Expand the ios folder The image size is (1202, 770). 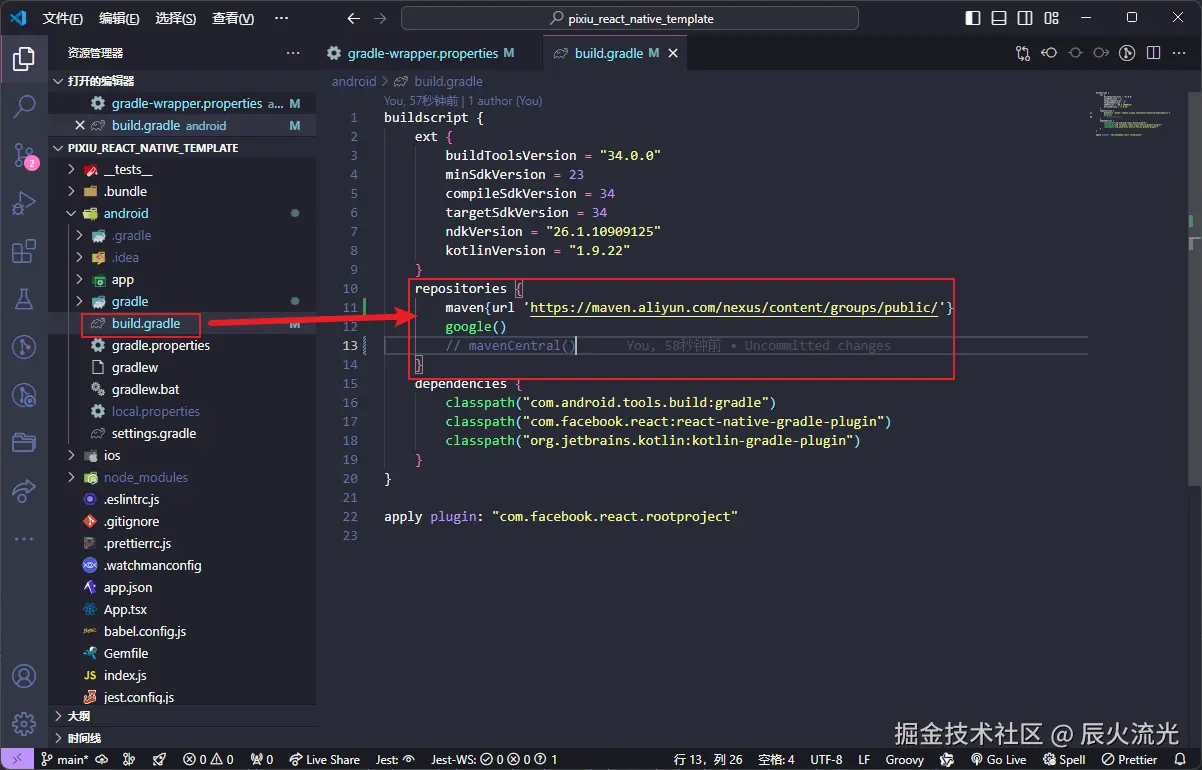pos(111,455)
